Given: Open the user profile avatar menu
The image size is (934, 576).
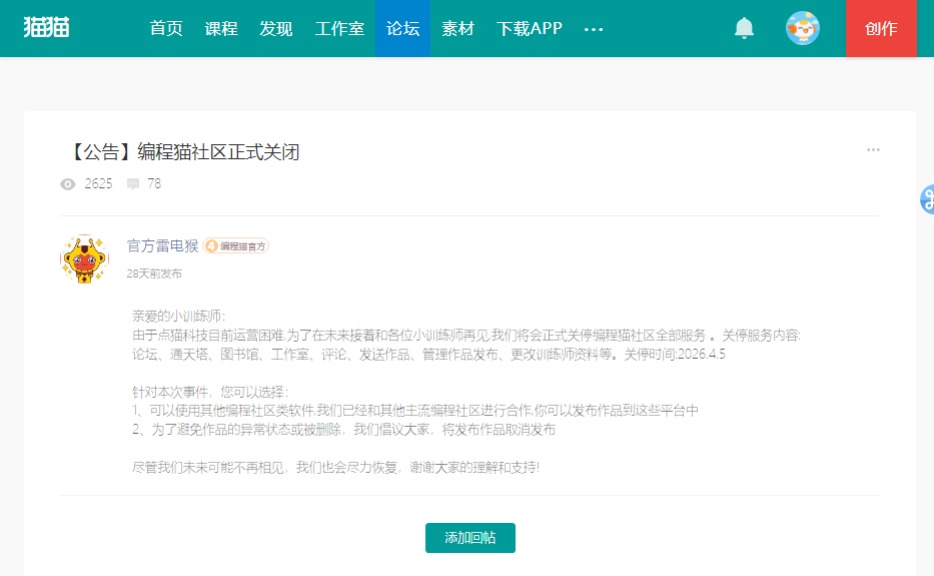Looking at the screenshot, I should click(802, 28).
